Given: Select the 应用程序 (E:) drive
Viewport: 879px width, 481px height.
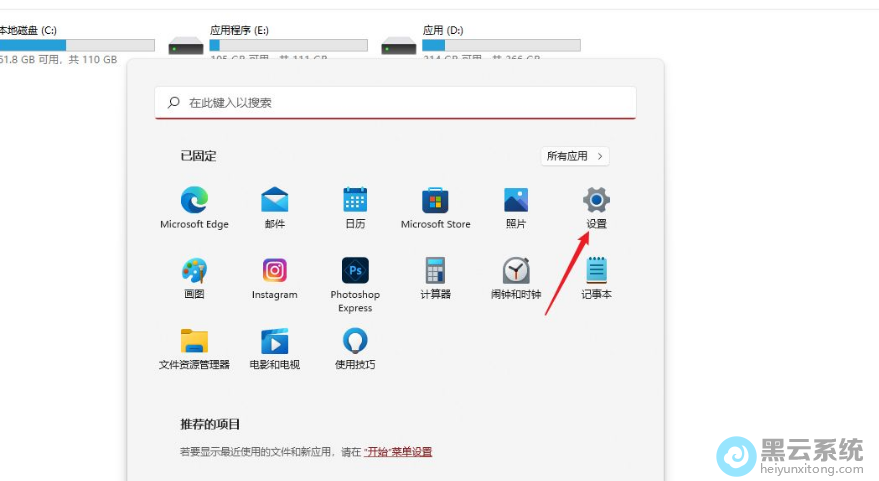Looking at the screenshot, I should (268, 44).
